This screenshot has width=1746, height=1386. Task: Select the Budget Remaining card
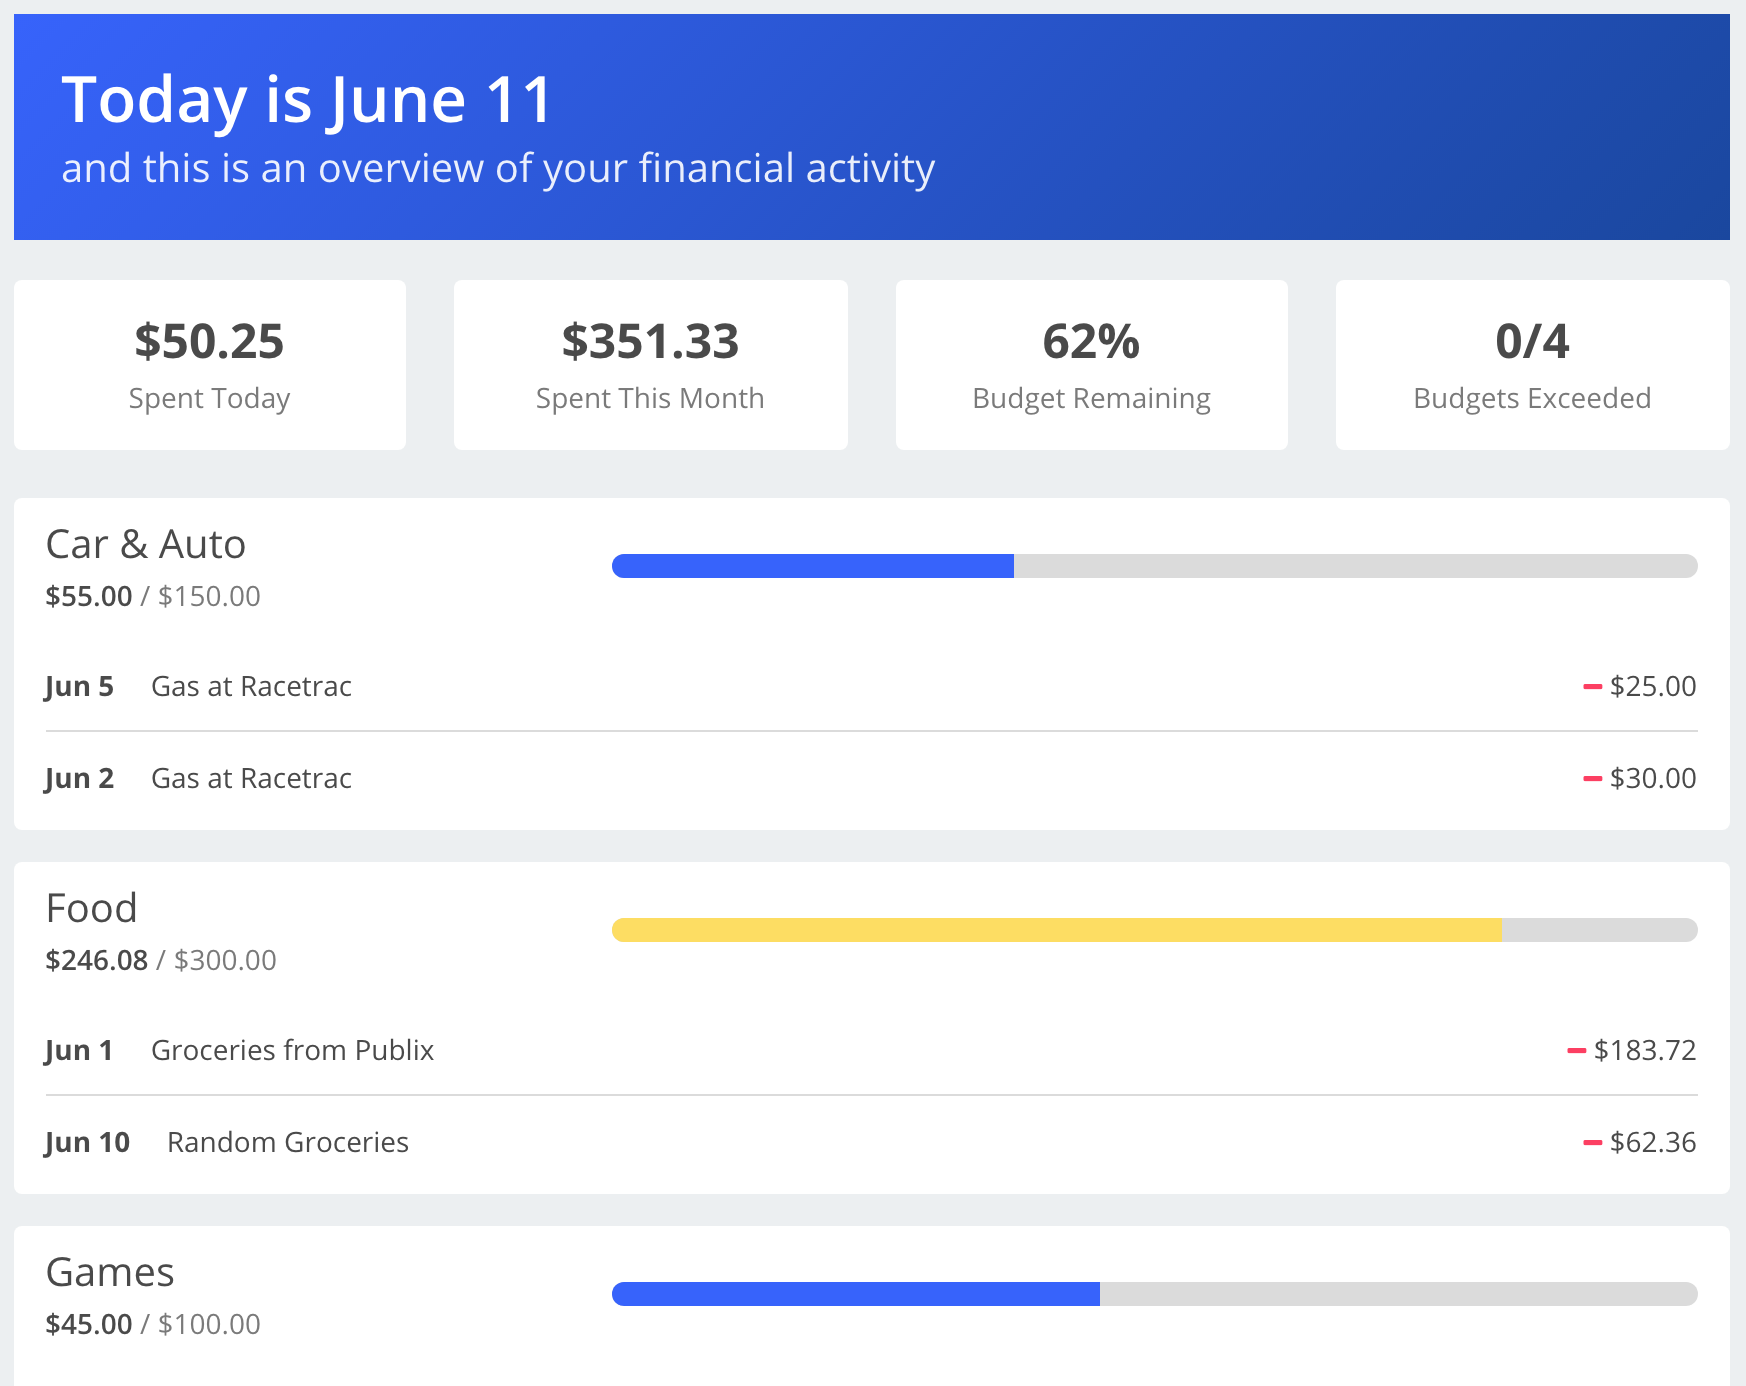tap(1091, 365)
